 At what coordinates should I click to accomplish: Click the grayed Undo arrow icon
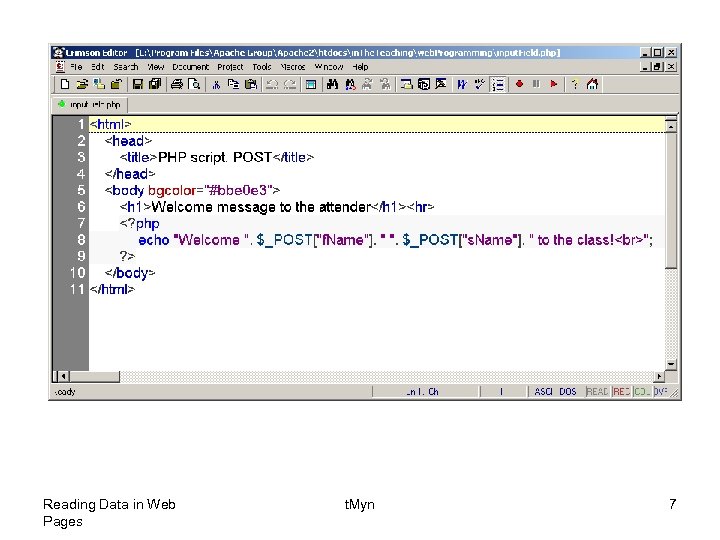tap(272, 84)
